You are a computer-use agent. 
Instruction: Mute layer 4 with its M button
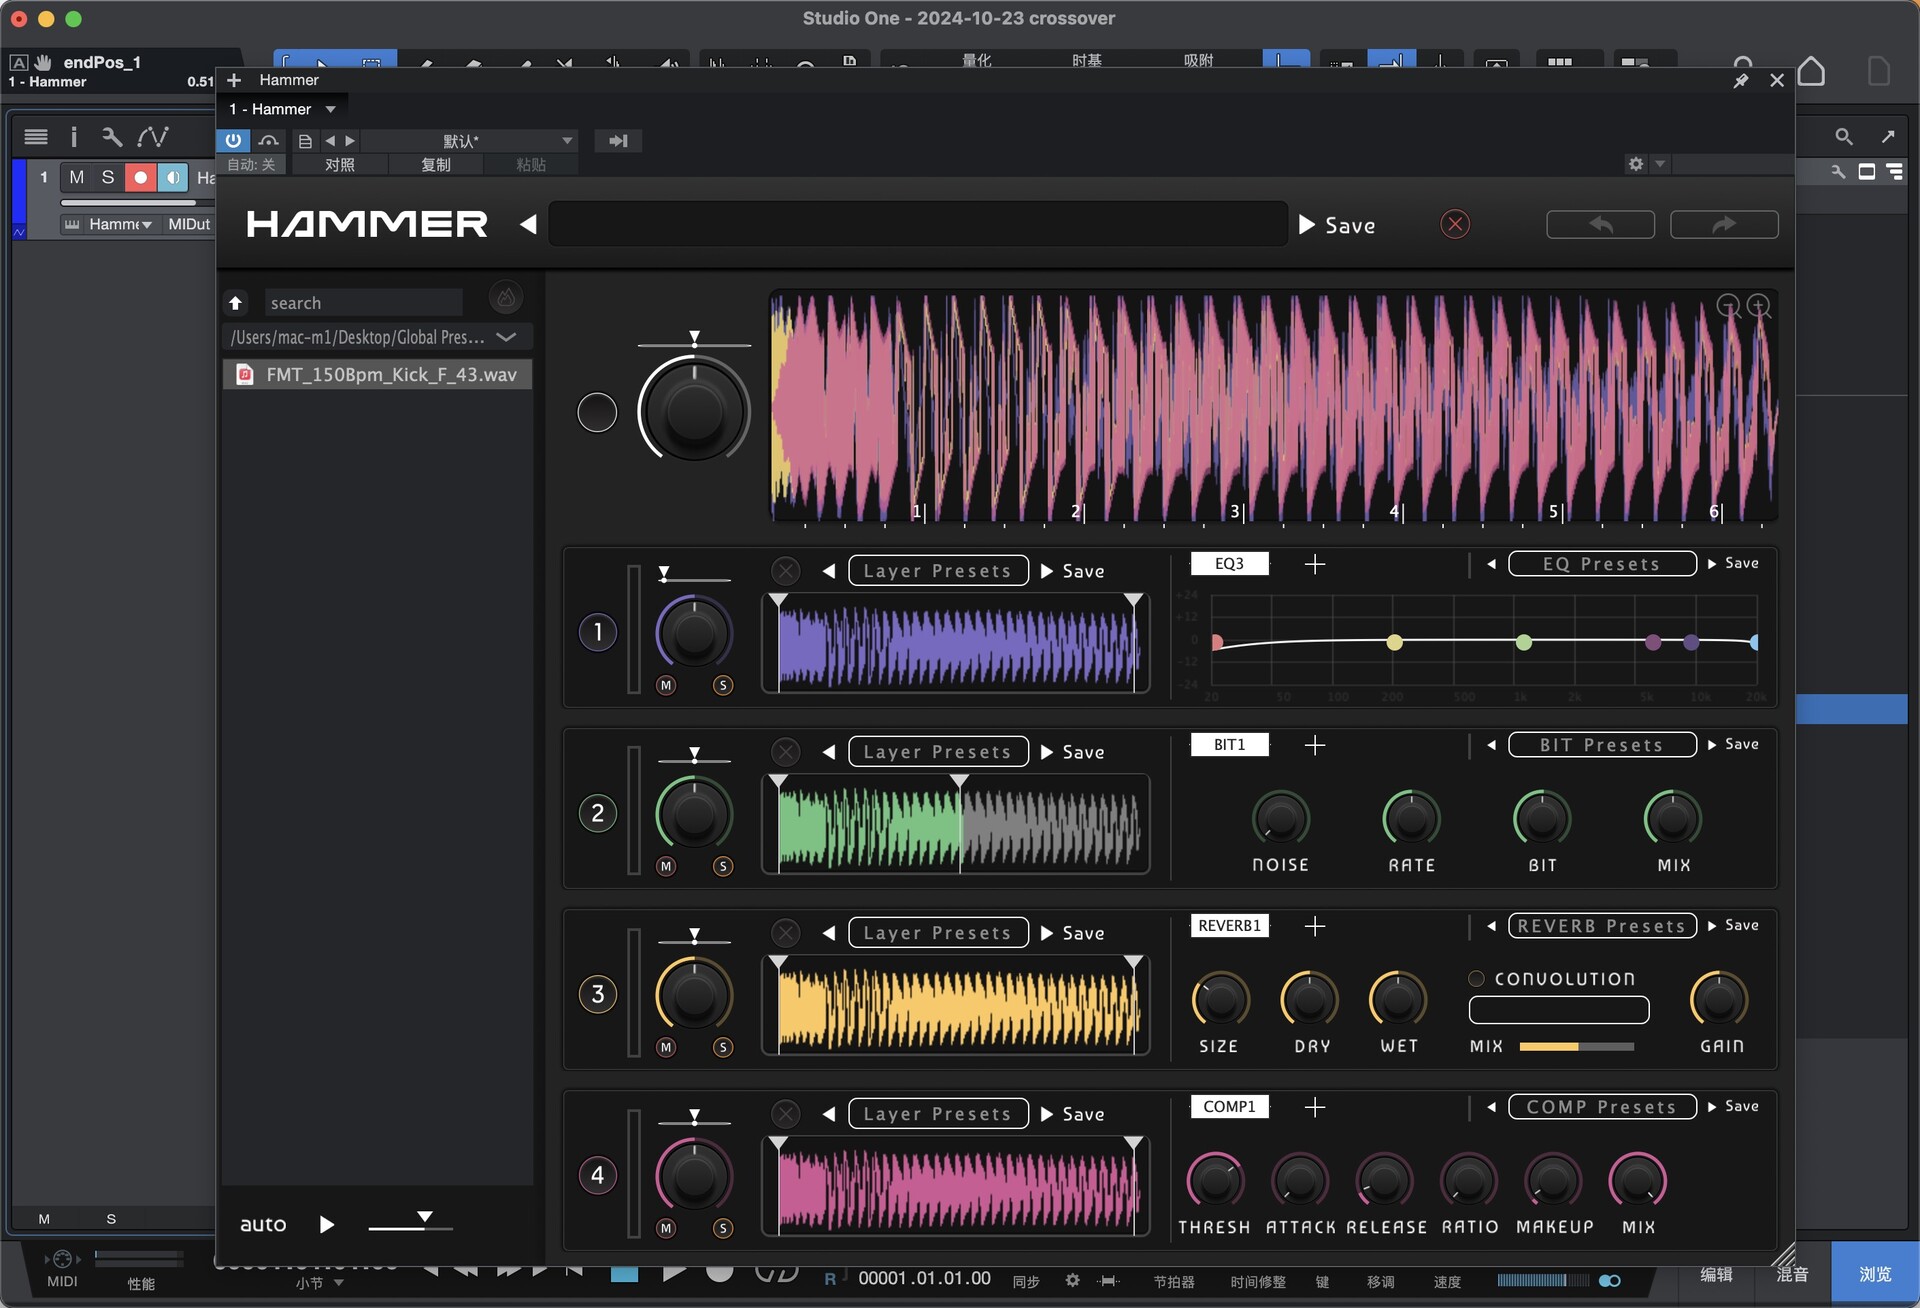(666, 1228)
